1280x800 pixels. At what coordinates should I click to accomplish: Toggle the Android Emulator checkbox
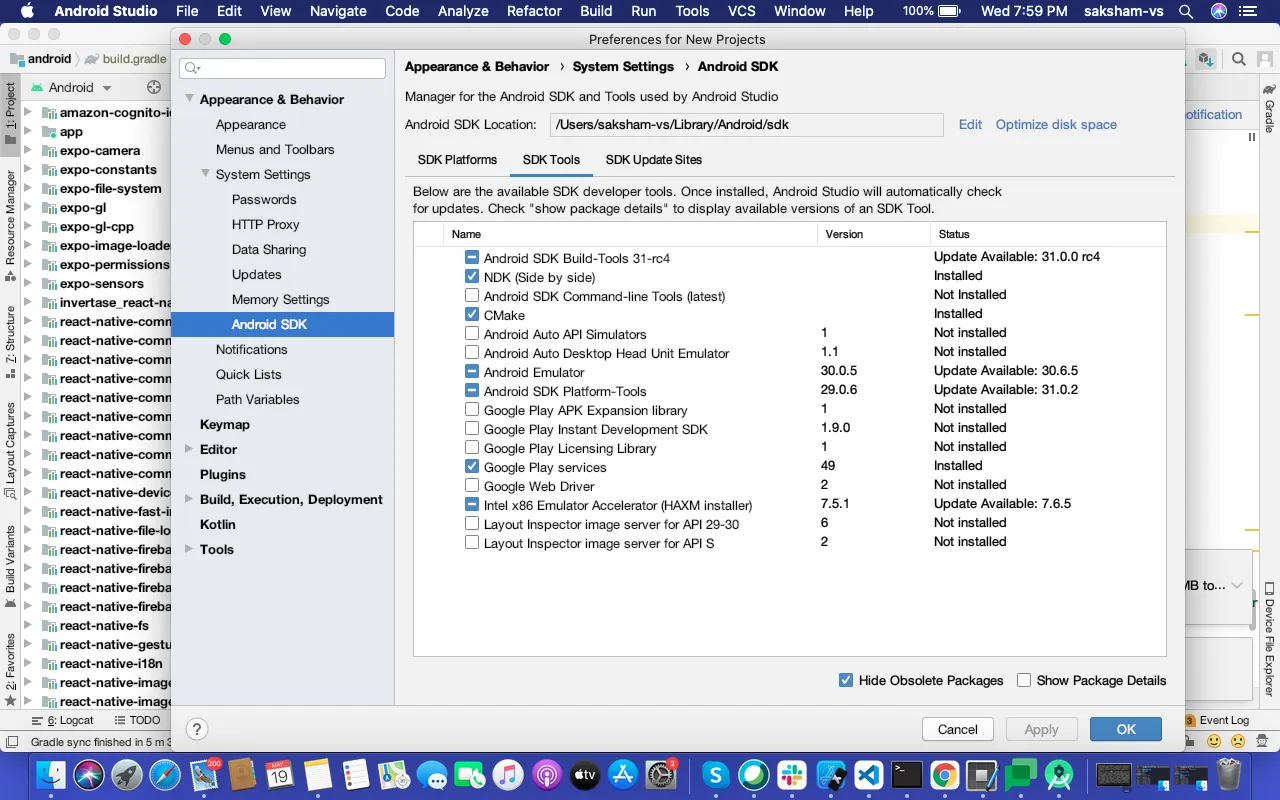(x=472, y=372)
